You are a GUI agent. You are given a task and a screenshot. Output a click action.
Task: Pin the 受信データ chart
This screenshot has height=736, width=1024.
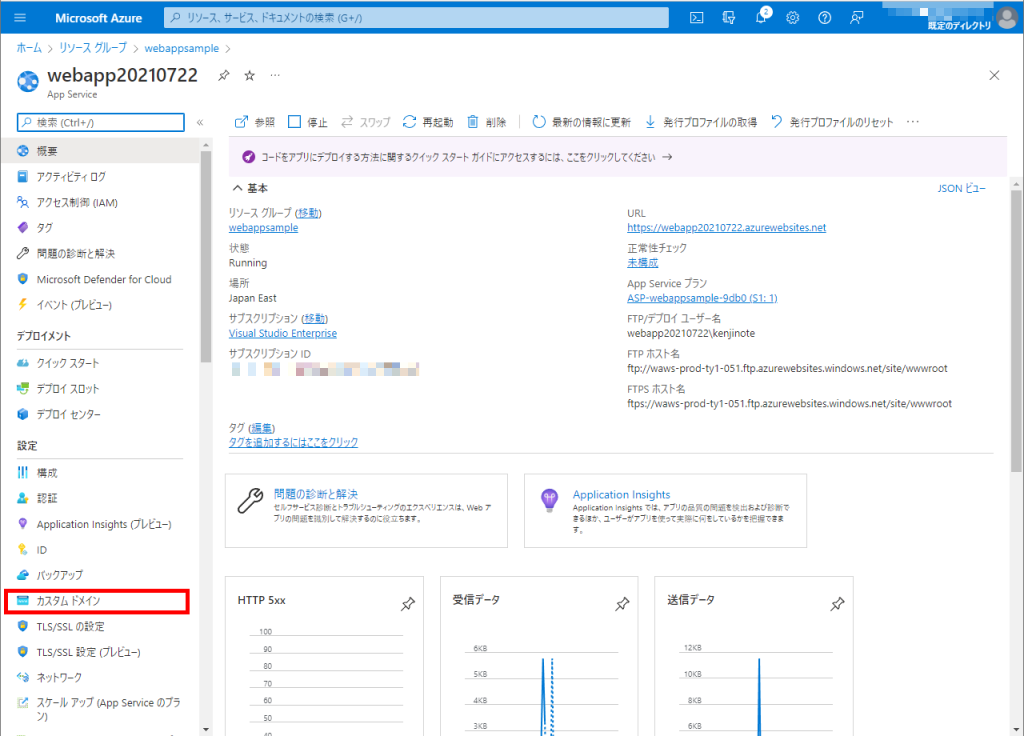coord(622,604)
